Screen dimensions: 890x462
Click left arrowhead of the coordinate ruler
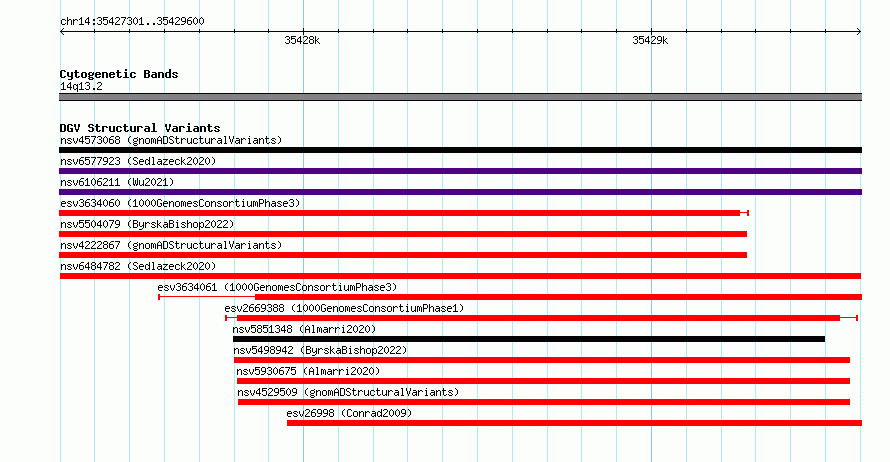pyautogui.click(x=62, y=32)
